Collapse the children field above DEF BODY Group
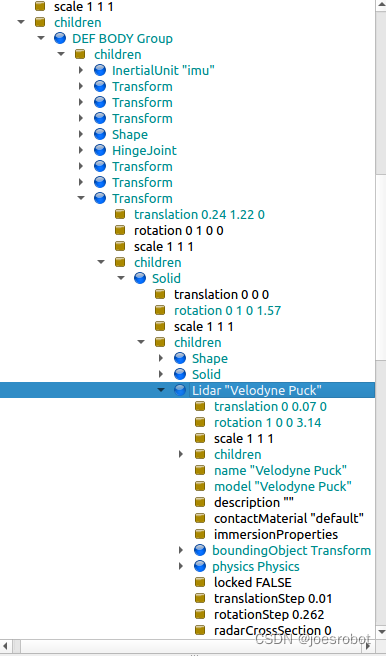Screen dimensions: 386x656 [20, 23]
